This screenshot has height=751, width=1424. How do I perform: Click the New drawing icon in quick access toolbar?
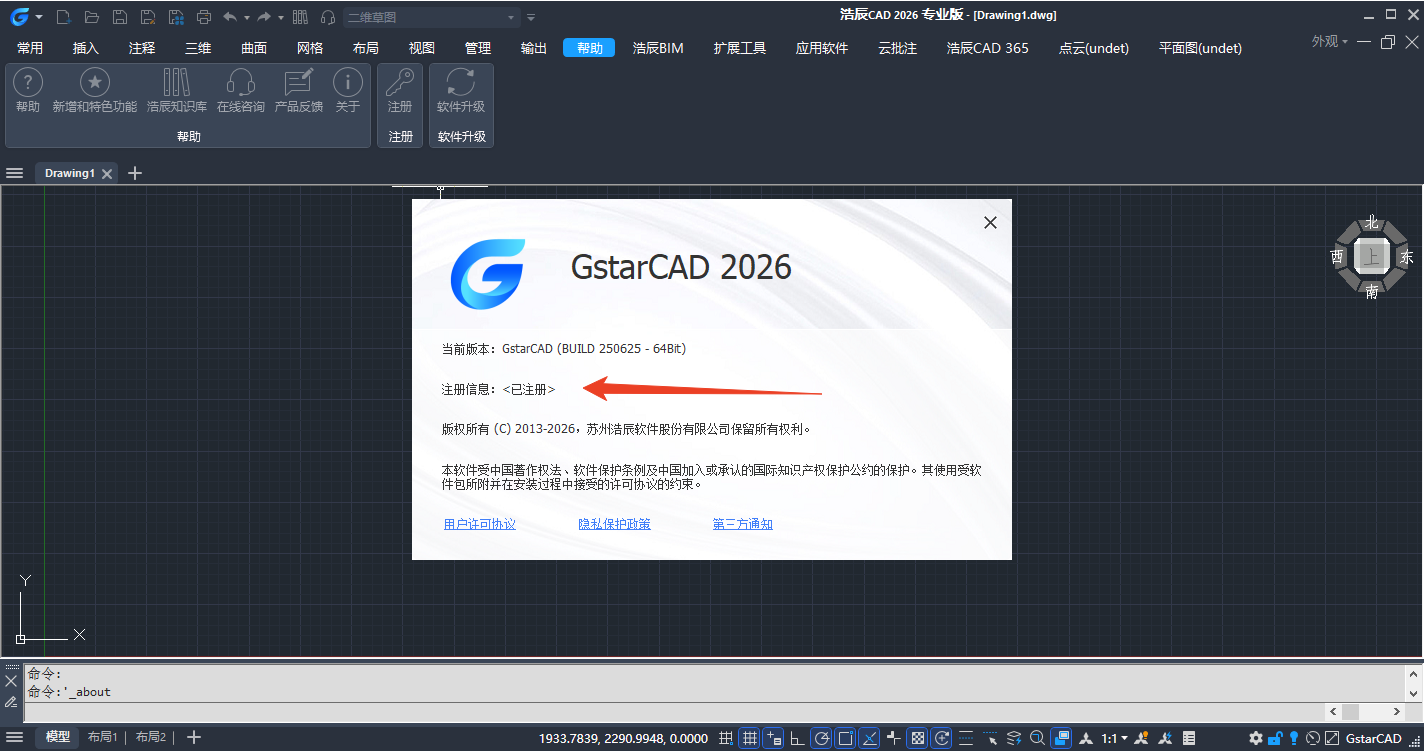64,17
